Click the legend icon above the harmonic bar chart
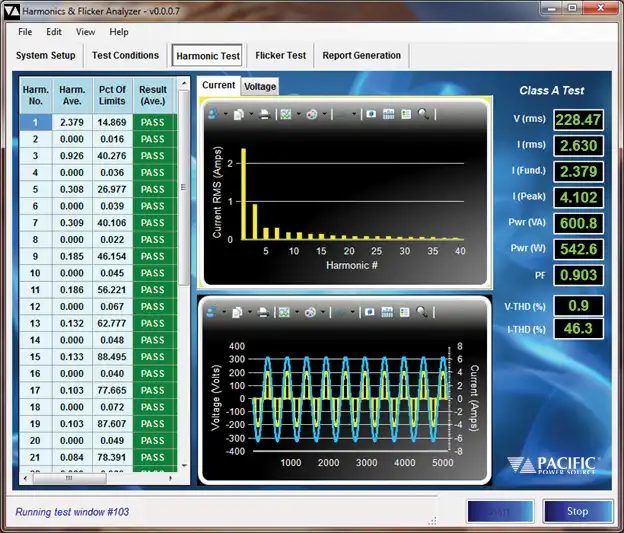 406,114
